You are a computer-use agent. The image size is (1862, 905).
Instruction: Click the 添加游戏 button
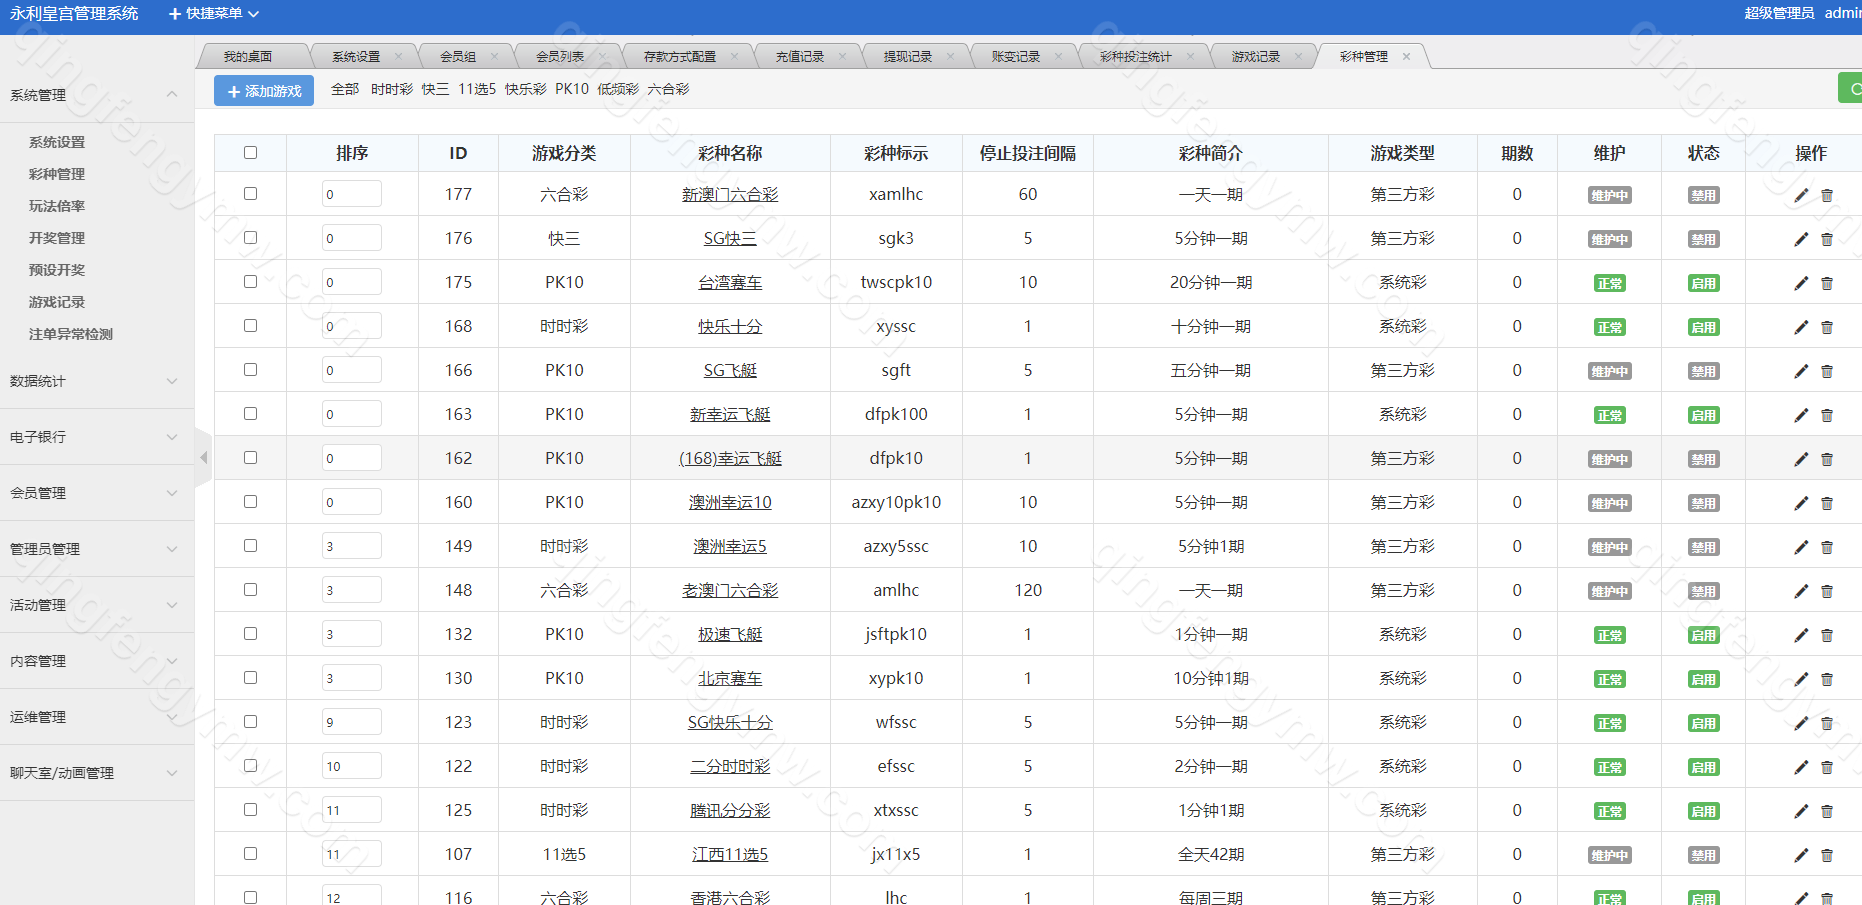coord(264,91)
